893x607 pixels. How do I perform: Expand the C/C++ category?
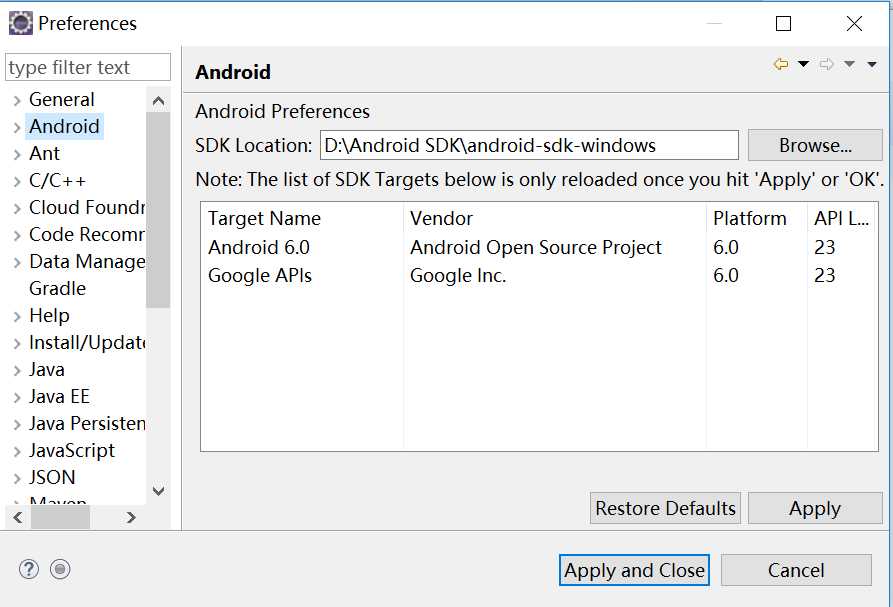coord(17,181)
